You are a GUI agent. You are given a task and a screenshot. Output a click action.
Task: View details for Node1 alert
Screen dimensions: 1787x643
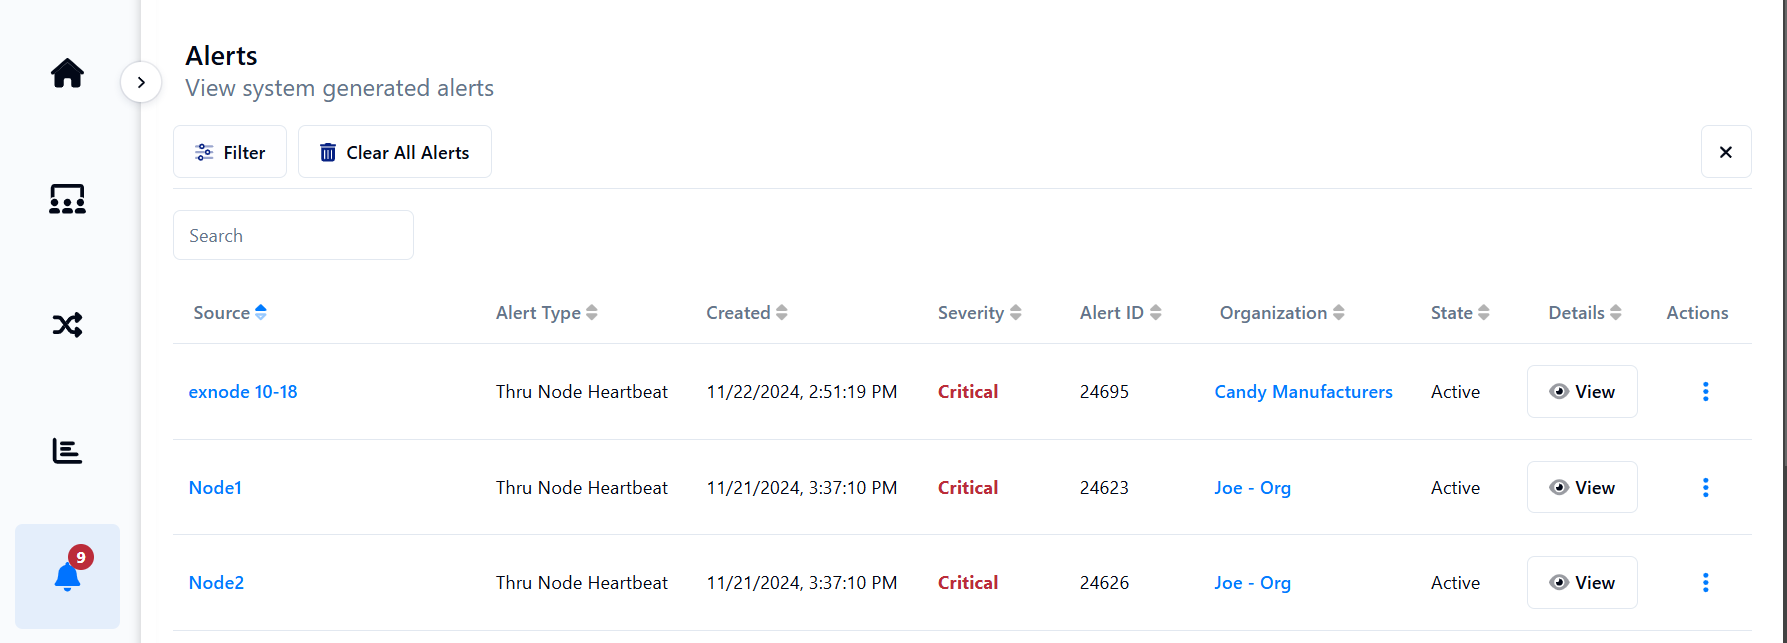pyautogui.click(x=1581, y=488)
